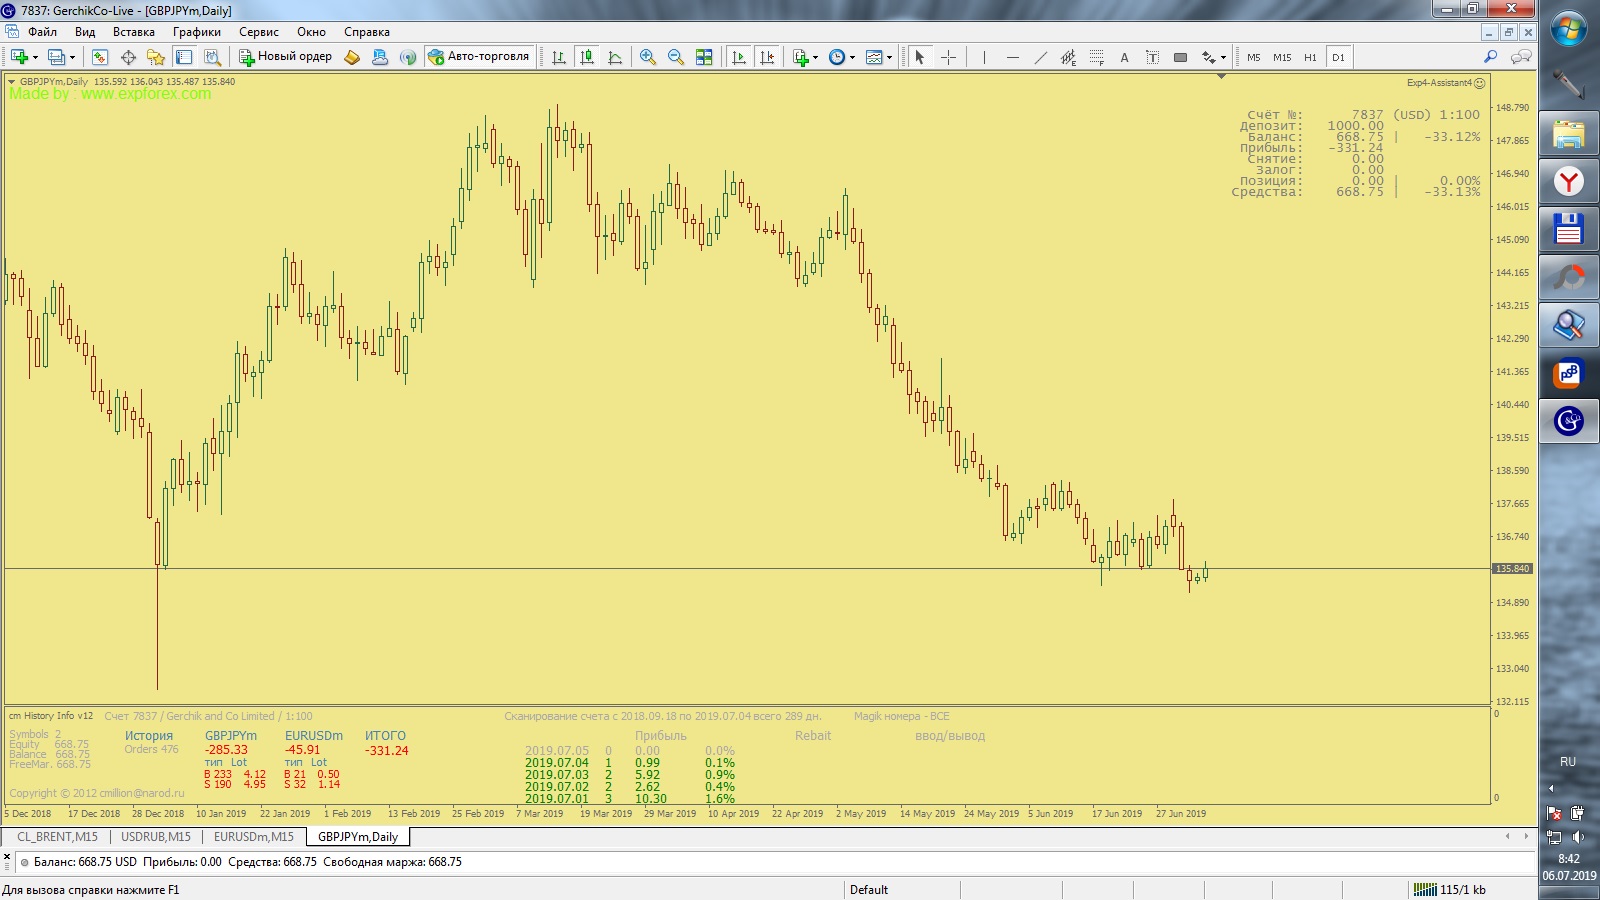The height and width of the screenshot is (900, 1600).
Task: Set timeframe to M5
Action: pyautogui.click(x=1254, y=57)
